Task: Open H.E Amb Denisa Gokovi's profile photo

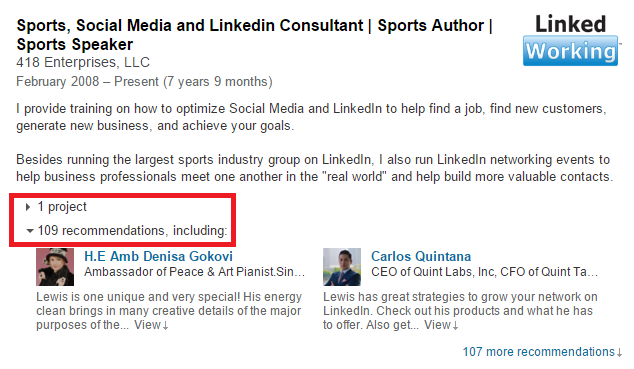Action: [x=55, y=267]
